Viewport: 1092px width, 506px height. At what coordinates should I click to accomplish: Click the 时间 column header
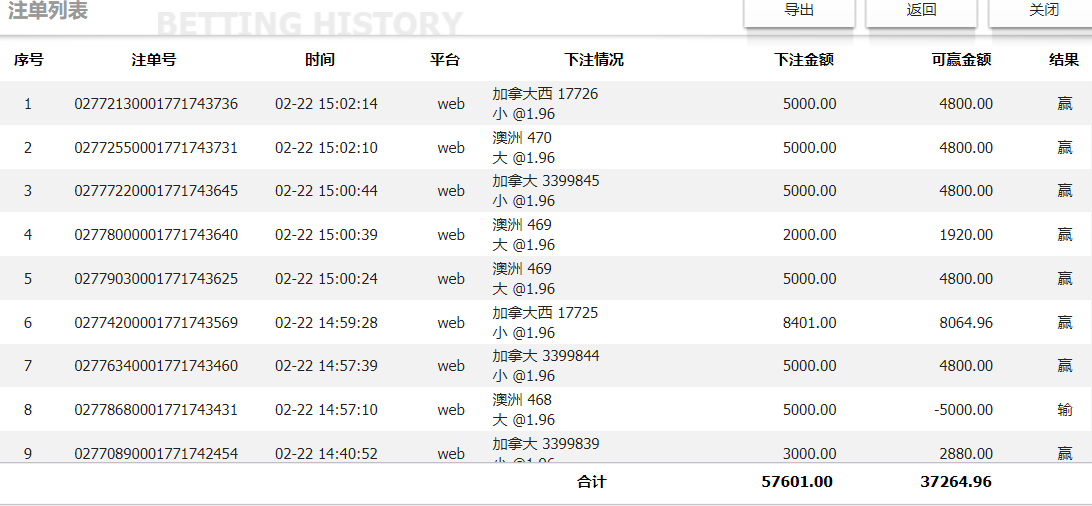coord(320,60)
